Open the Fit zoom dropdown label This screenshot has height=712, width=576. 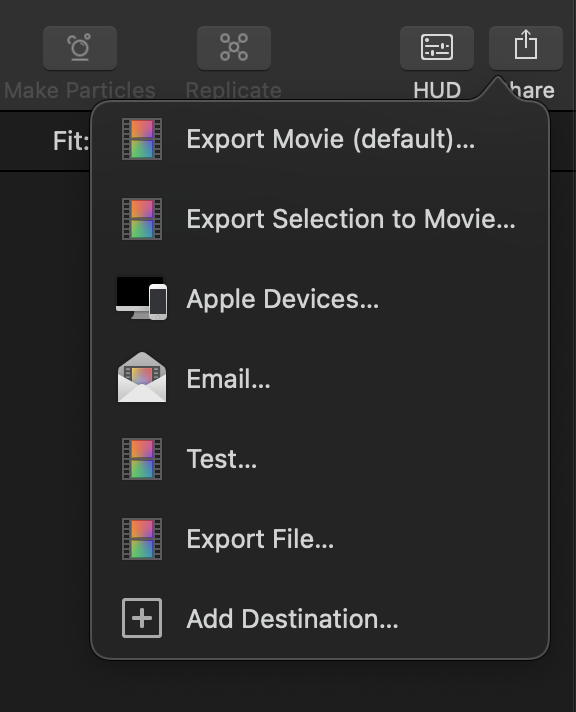(70, 141)
